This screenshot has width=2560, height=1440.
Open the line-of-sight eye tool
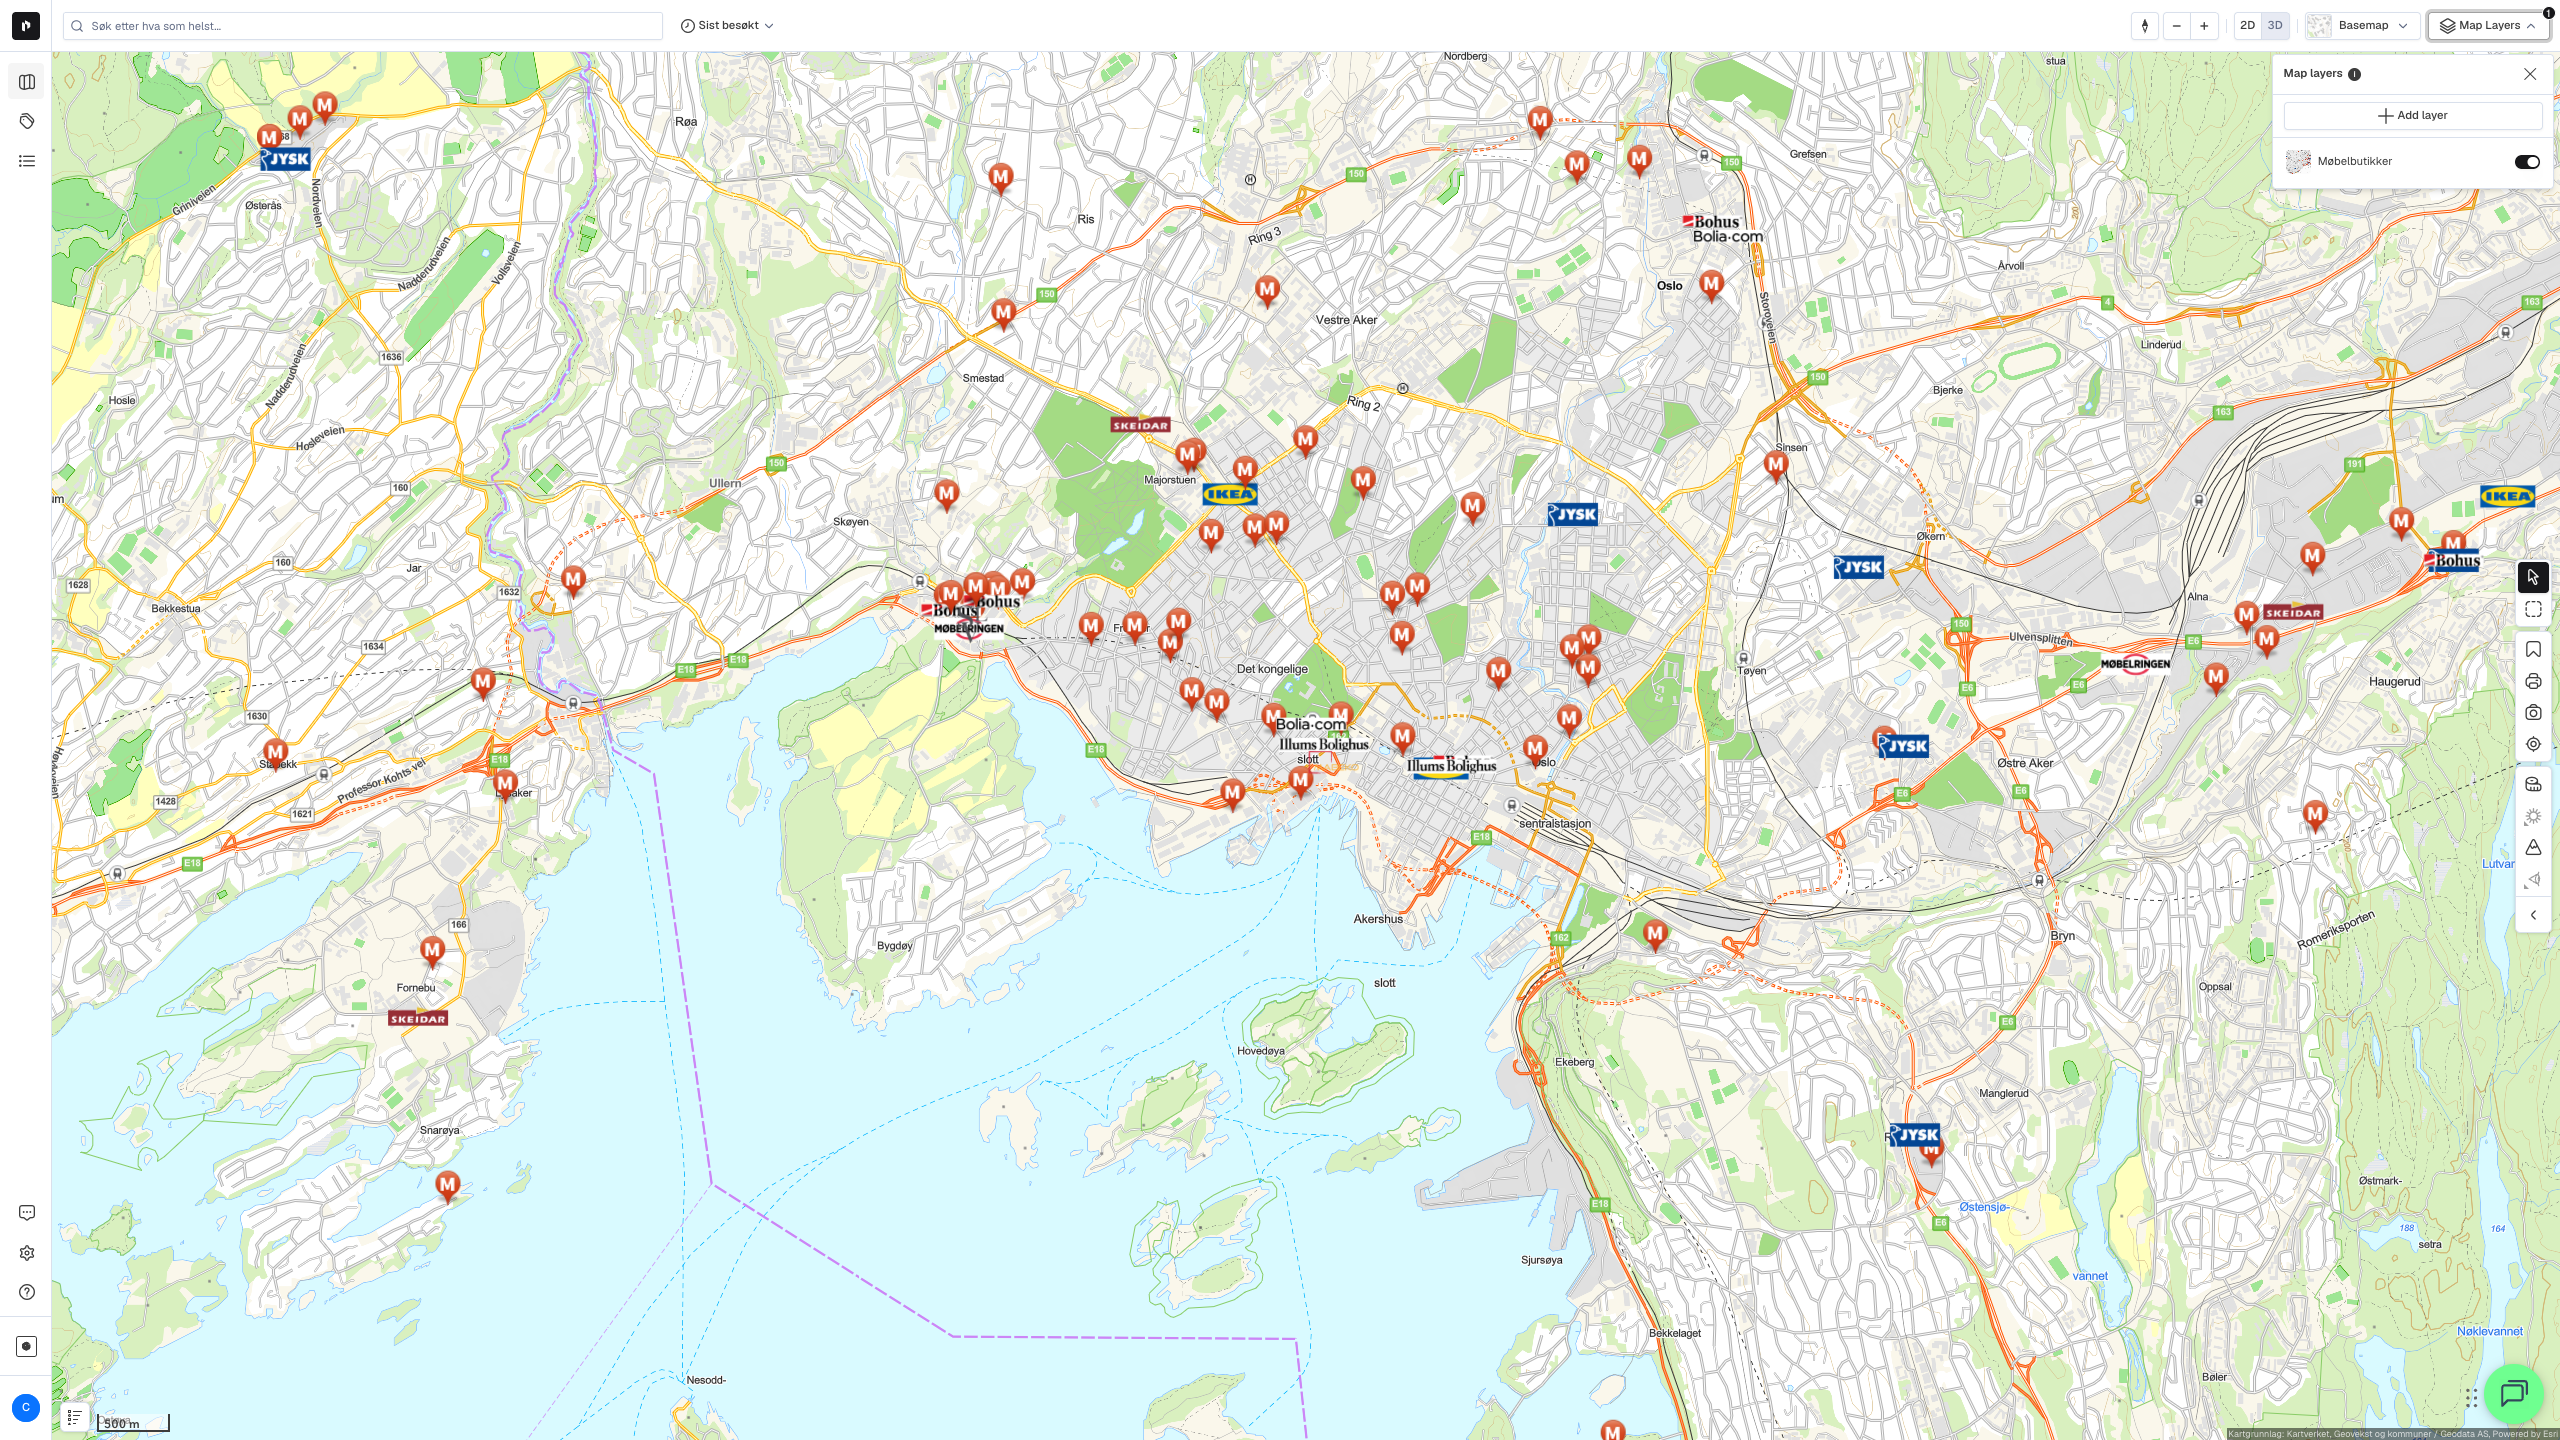click(2533, 880)
